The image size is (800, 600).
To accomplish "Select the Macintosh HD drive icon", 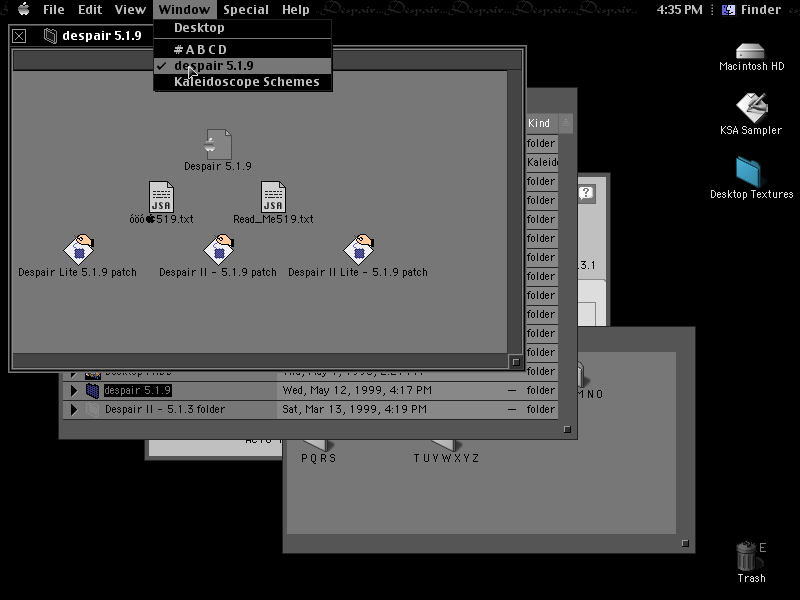I will (x=750, y=51).
